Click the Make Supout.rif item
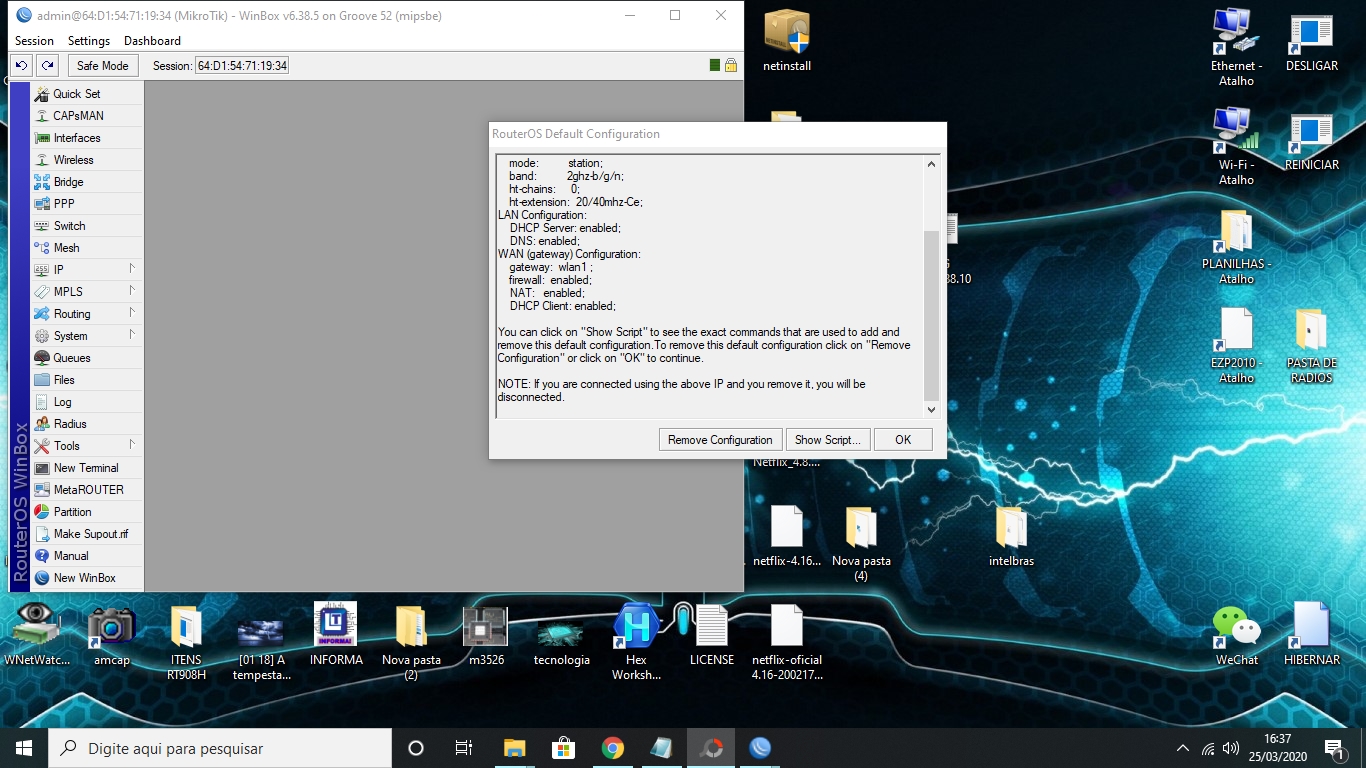This screenshot has width=1366, height=768. click(90, 534)
